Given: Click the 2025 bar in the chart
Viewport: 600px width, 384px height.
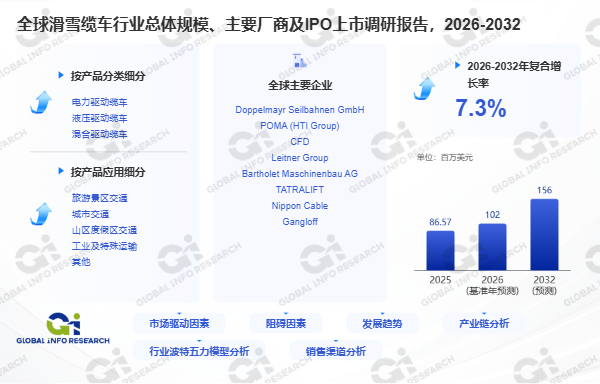Looking at the screenshot, I should (x=440, y=251).
